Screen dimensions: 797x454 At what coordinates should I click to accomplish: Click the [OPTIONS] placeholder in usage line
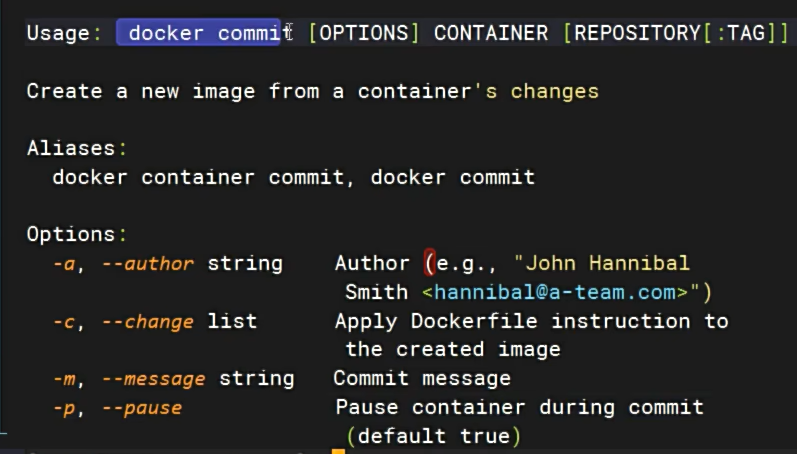[x=363, y=33]
